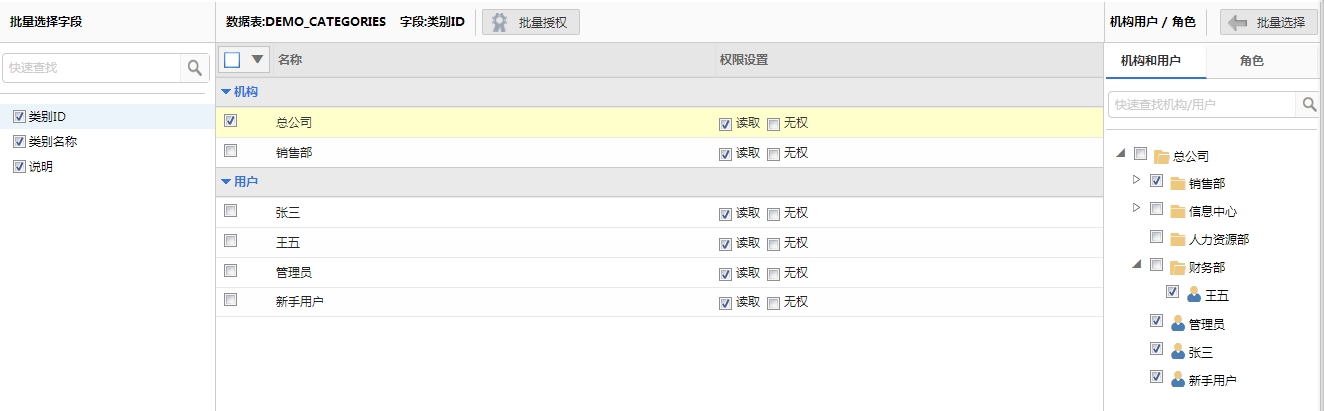The height and width of the screenshot is (411, 1324).
Task: Open the select-all dropdown arrow in header
Action: point(258,59)
